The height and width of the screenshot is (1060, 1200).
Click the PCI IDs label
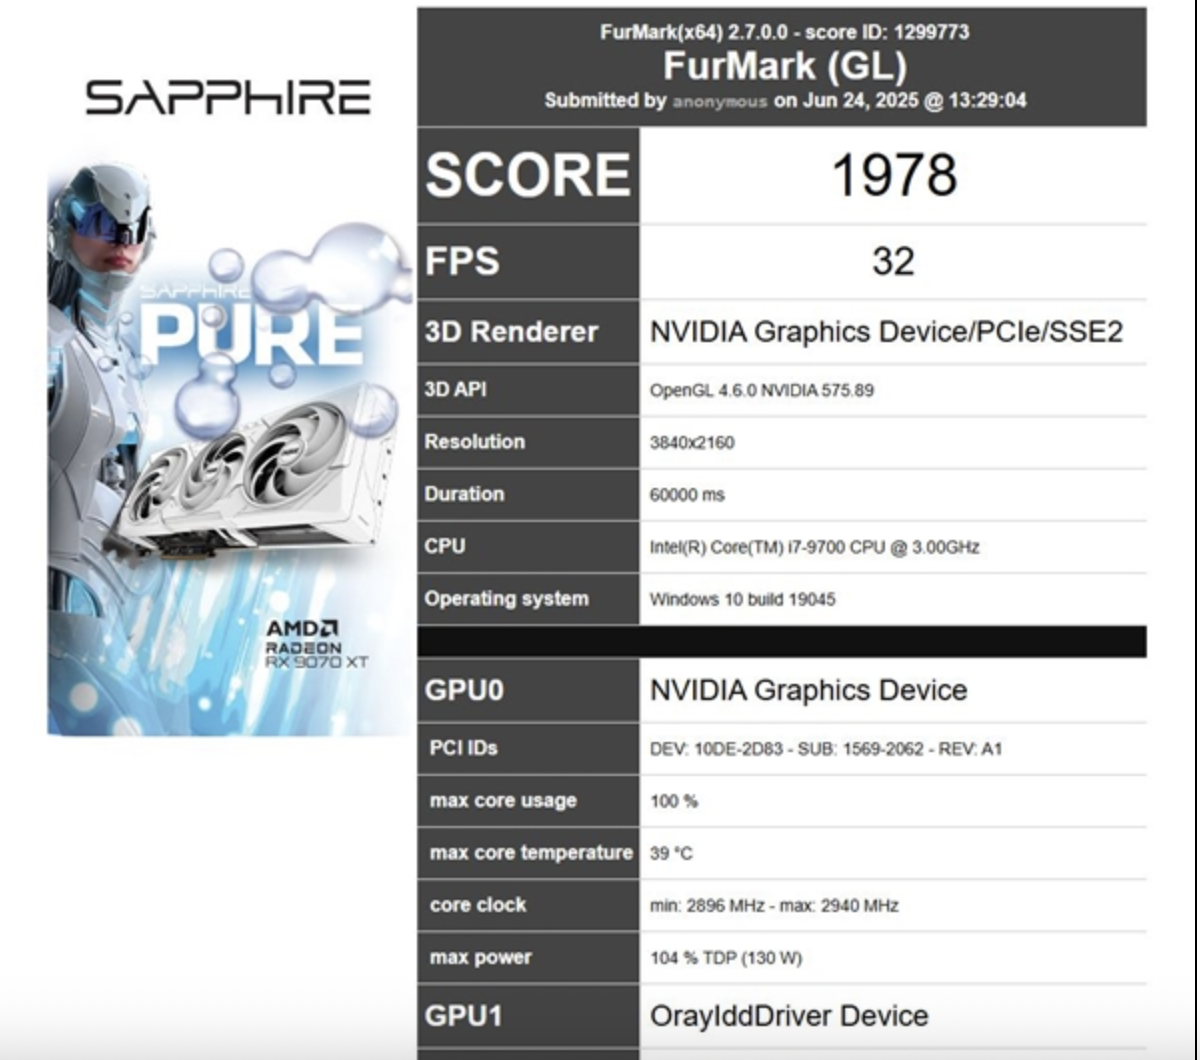click(463, 748)
